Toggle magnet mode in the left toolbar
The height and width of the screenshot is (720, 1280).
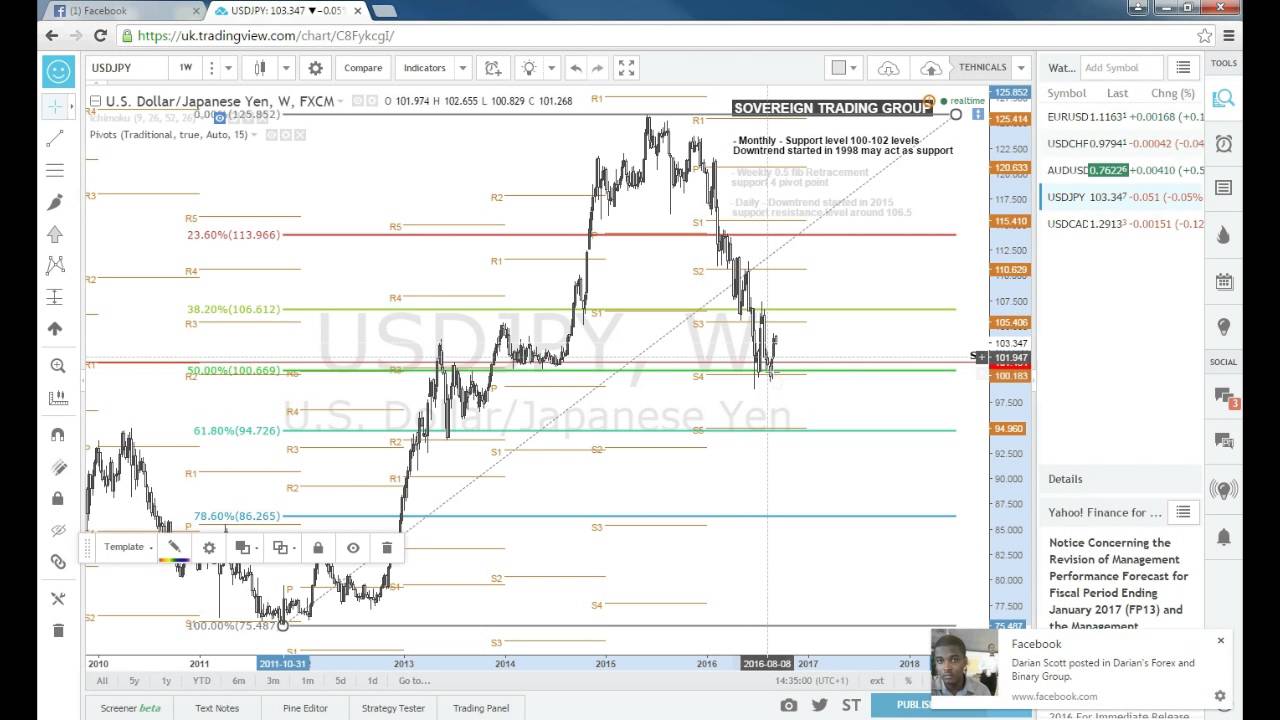pyautogui.click(x=57, y=435)
